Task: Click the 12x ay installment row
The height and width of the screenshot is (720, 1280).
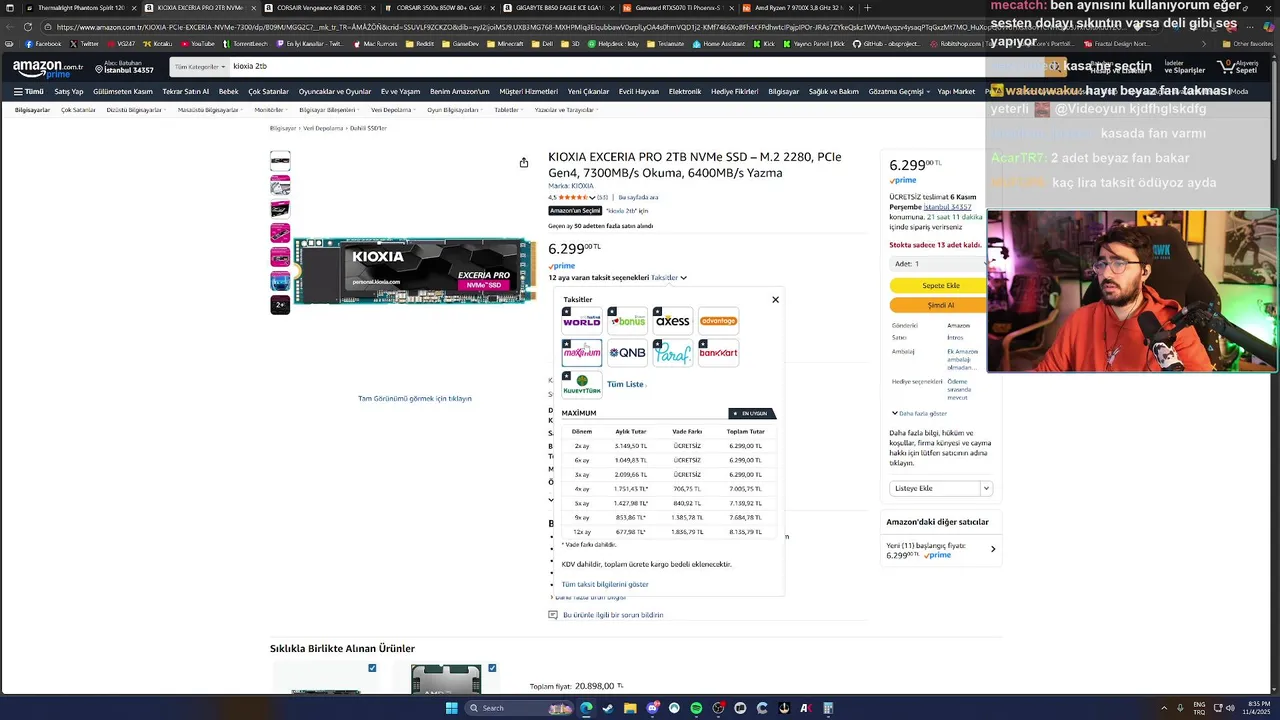Action: (668, 532)
